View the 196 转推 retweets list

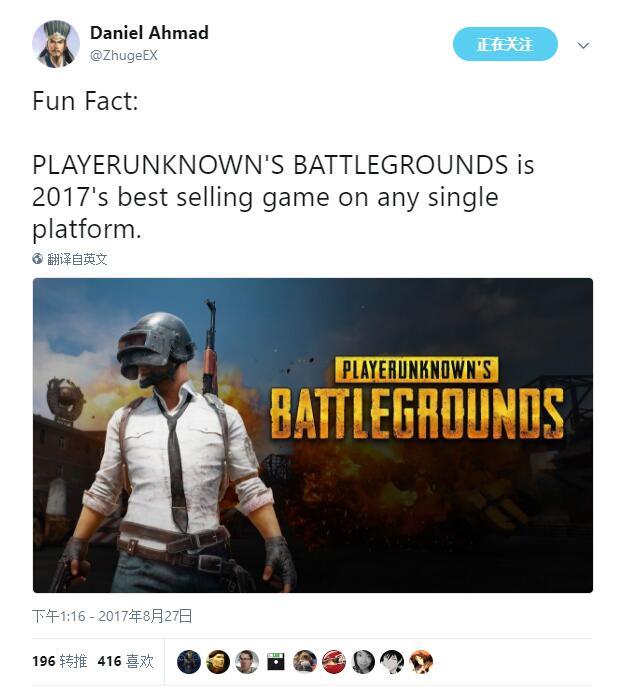[x=60, y=661]
